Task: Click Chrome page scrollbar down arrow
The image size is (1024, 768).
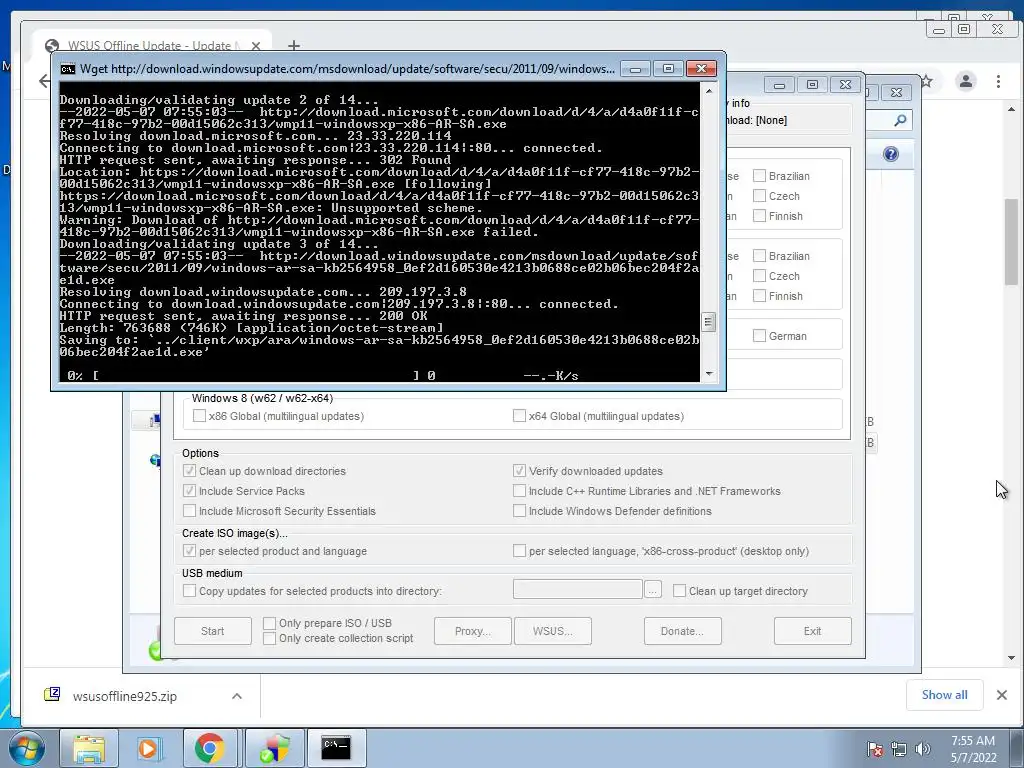Action: click(1011, 658)
